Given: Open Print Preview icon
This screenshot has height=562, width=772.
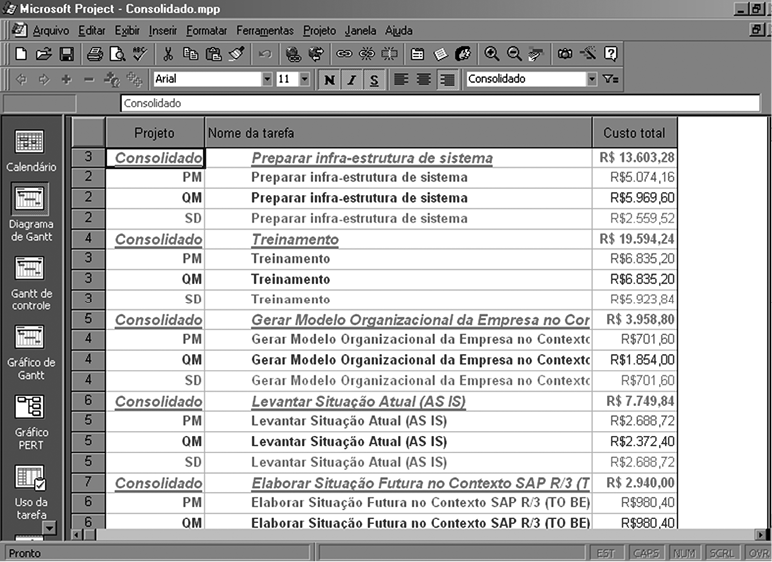Looking at the screenshot, I should click(117, 54).
